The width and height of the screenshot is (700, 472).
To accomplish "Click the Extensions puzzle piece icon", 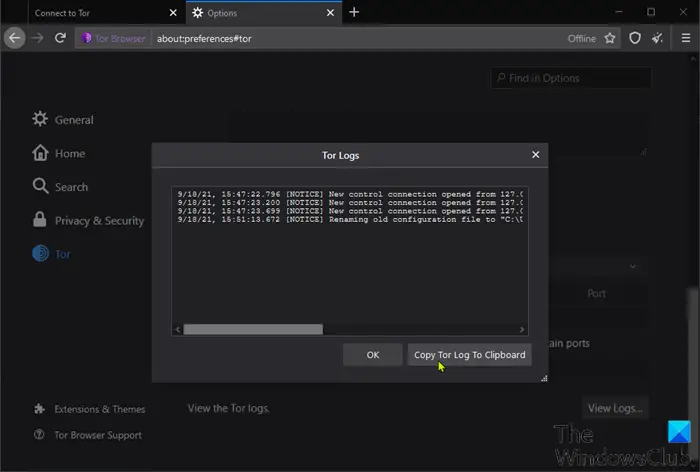I will (39, 409).
